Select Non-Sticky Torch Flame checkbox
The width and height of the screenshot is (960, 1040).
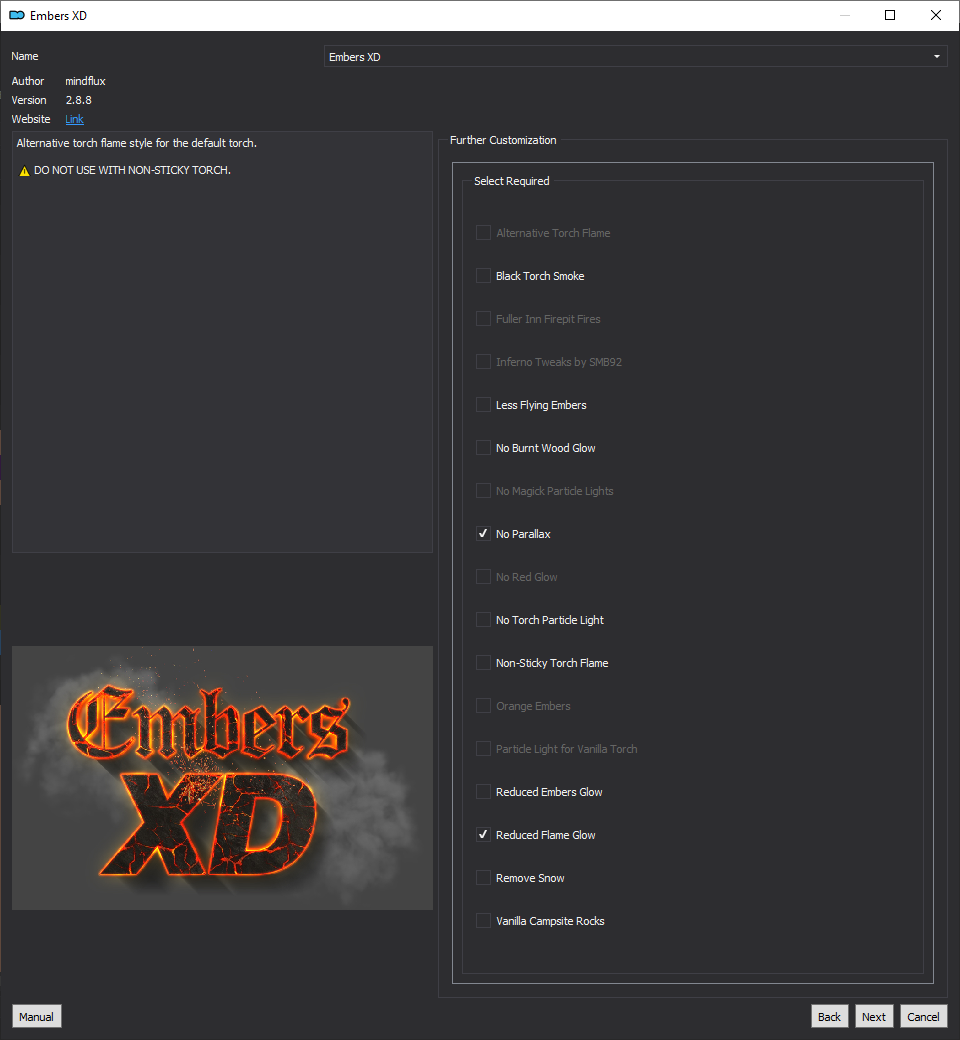pos(483,663)
